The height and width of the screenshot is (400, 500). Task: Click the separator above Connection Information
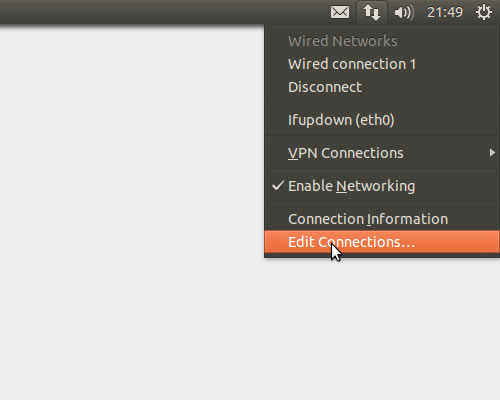point(382,202)
